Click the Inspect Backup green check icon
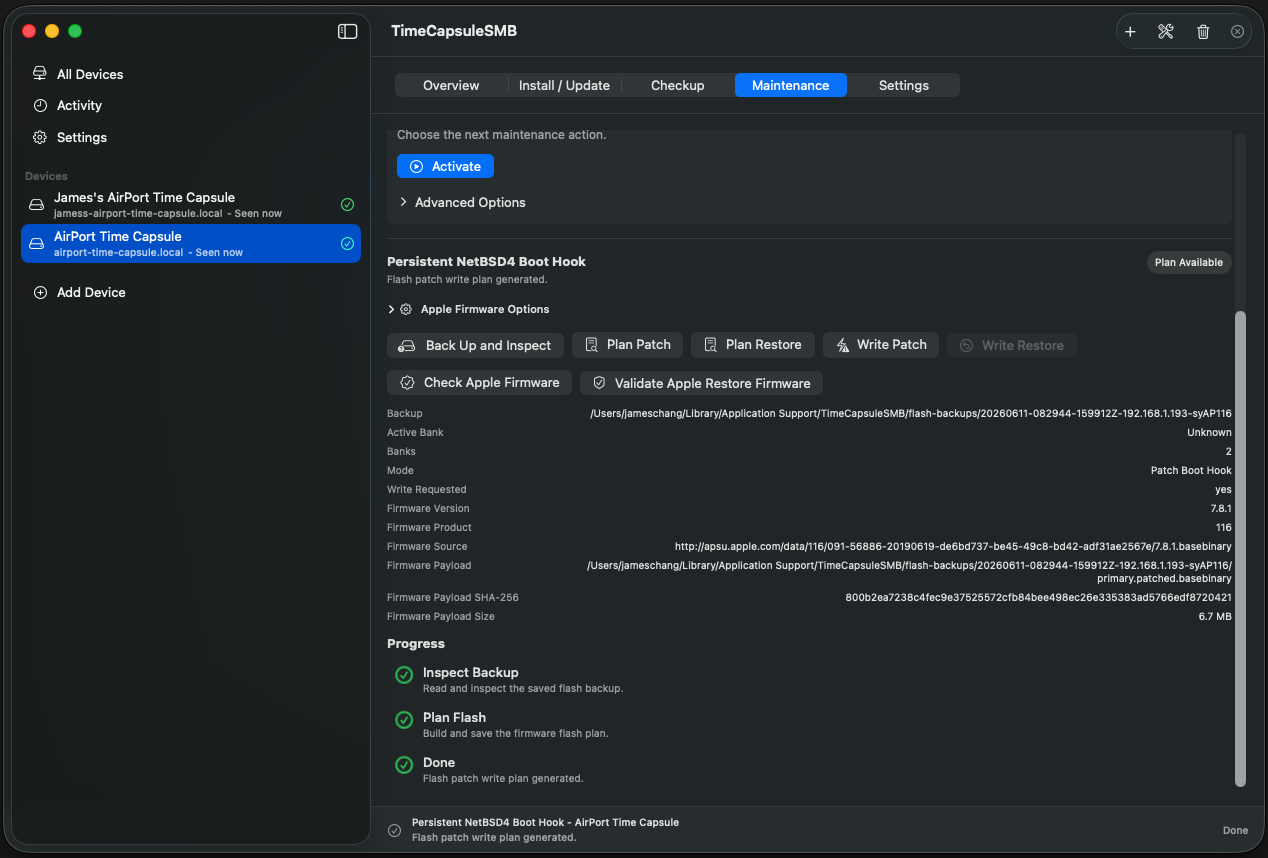This screenshot has height=858, width=1268. [x=404, y=675]
